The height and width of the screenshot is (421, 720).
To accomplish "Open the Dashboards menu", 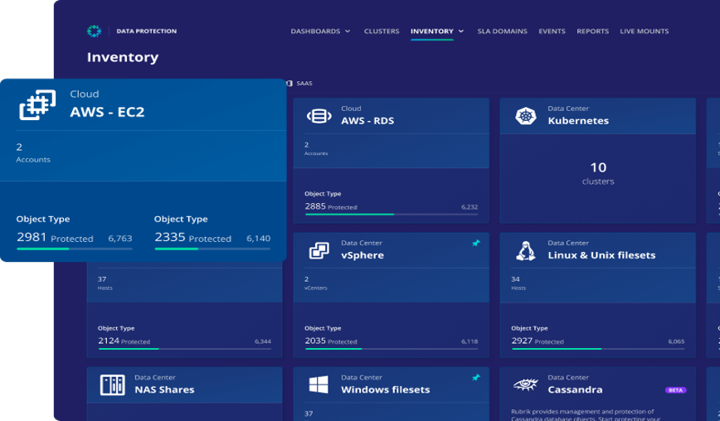I will tap(315, 31).
